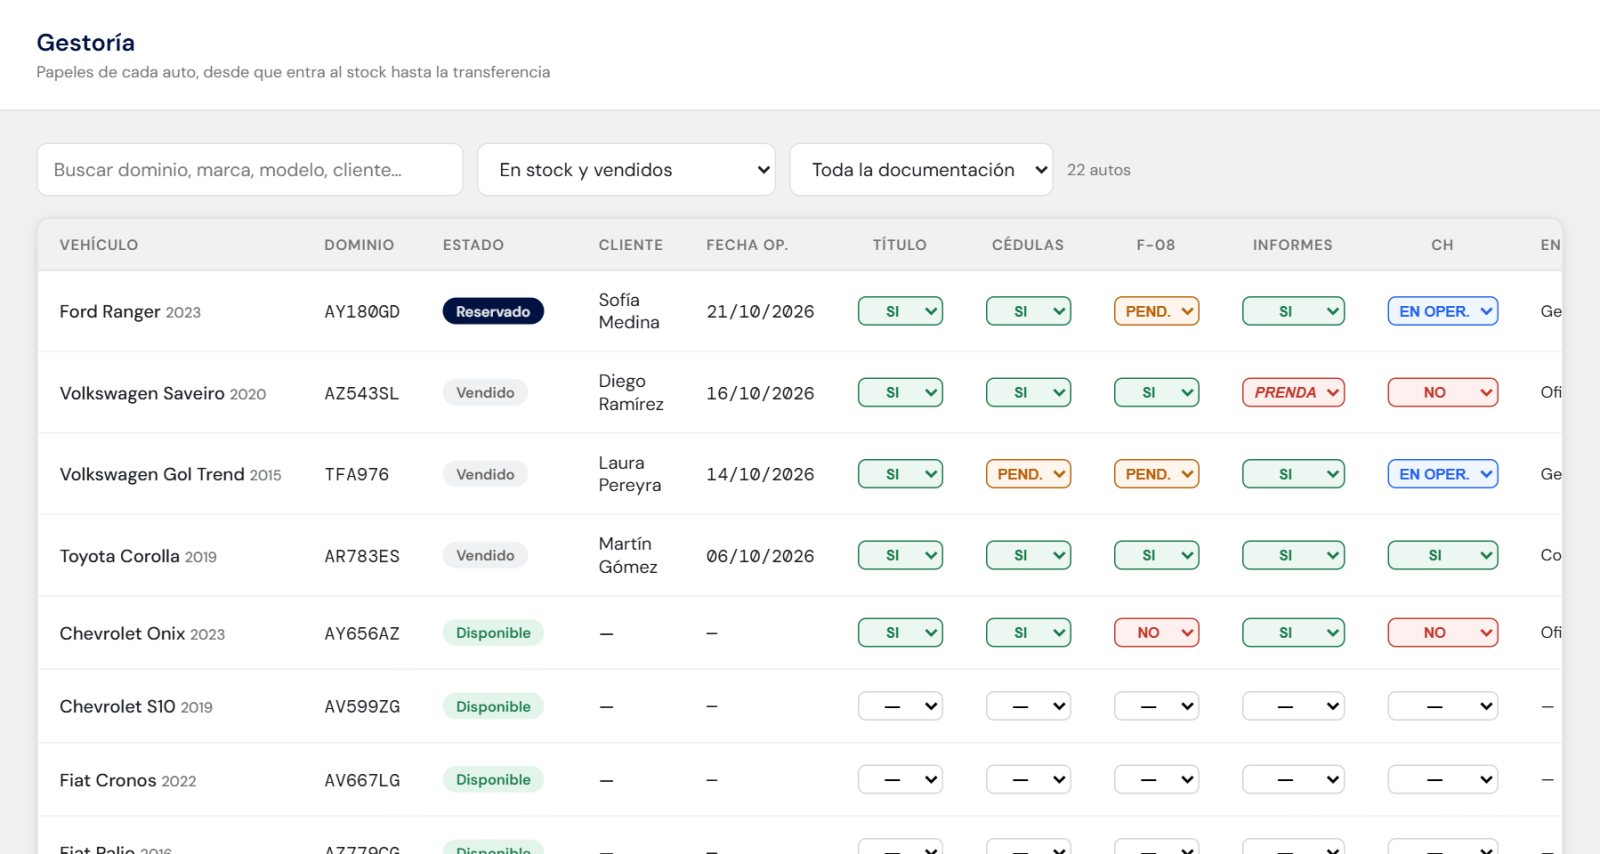Open Volkswagen Saveiro PRENDA Informes dropdown

[x=1293, y=392]
